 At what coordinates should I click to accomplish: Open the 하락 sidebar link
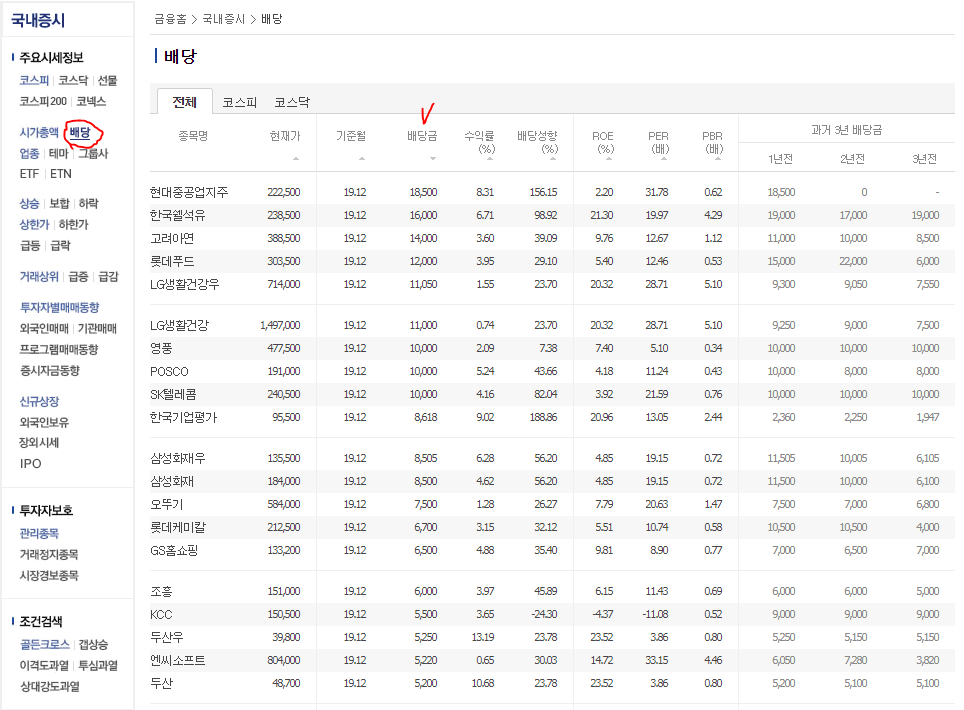tap(89, 203)
